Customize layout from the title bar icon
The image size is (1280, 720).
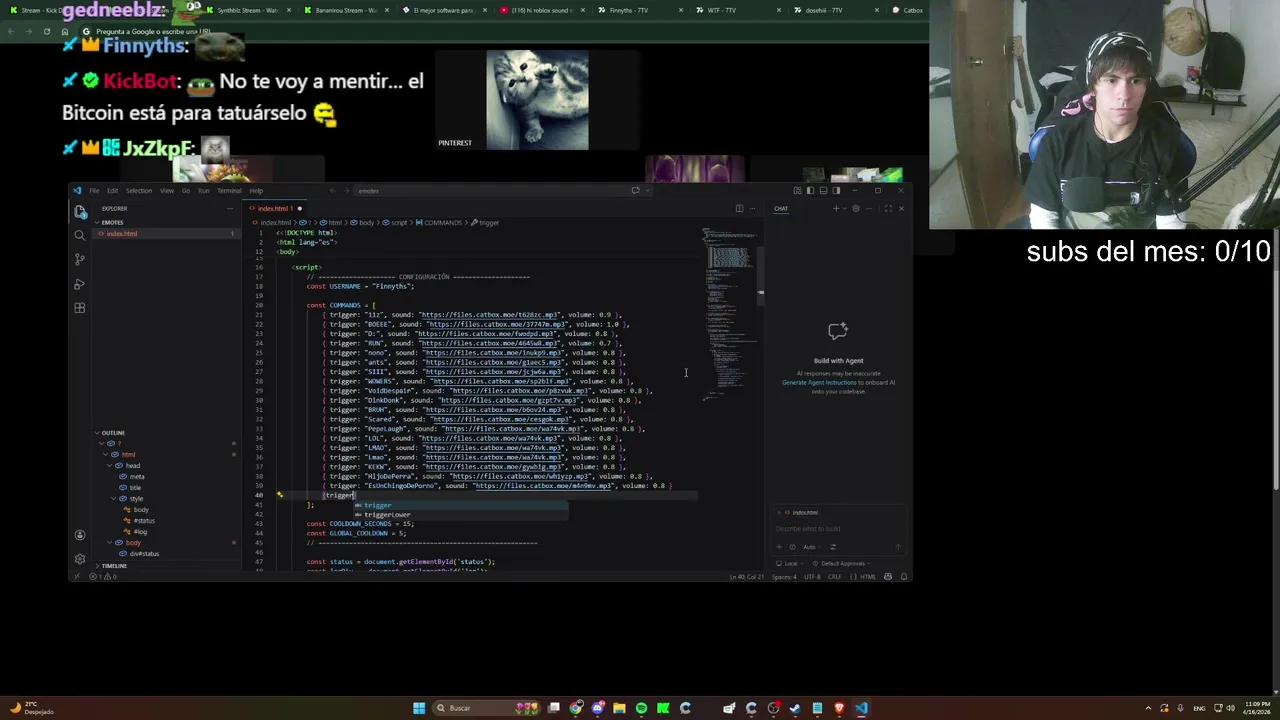coord(797,191)
